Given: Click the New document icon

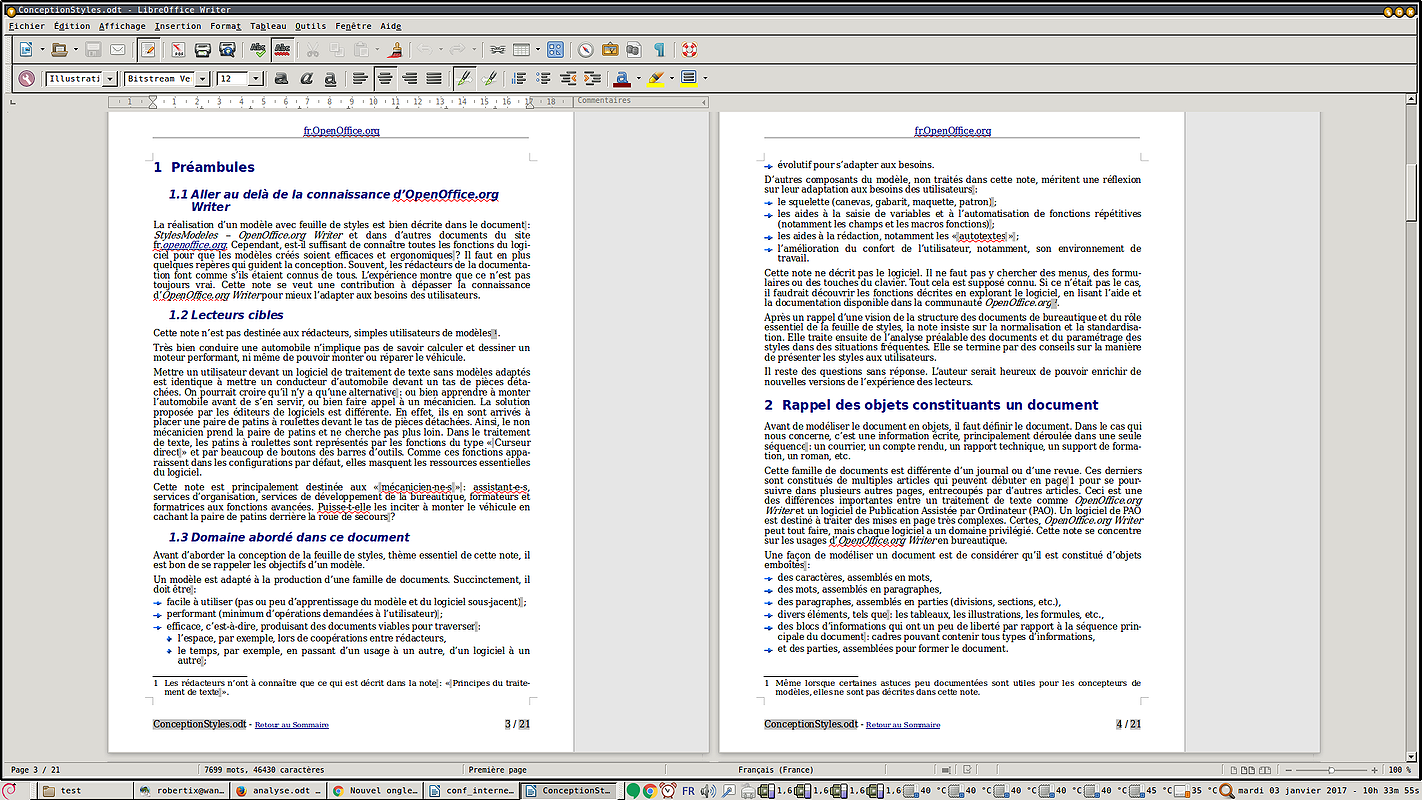Looking at the screenshot, I should (25, 49).
